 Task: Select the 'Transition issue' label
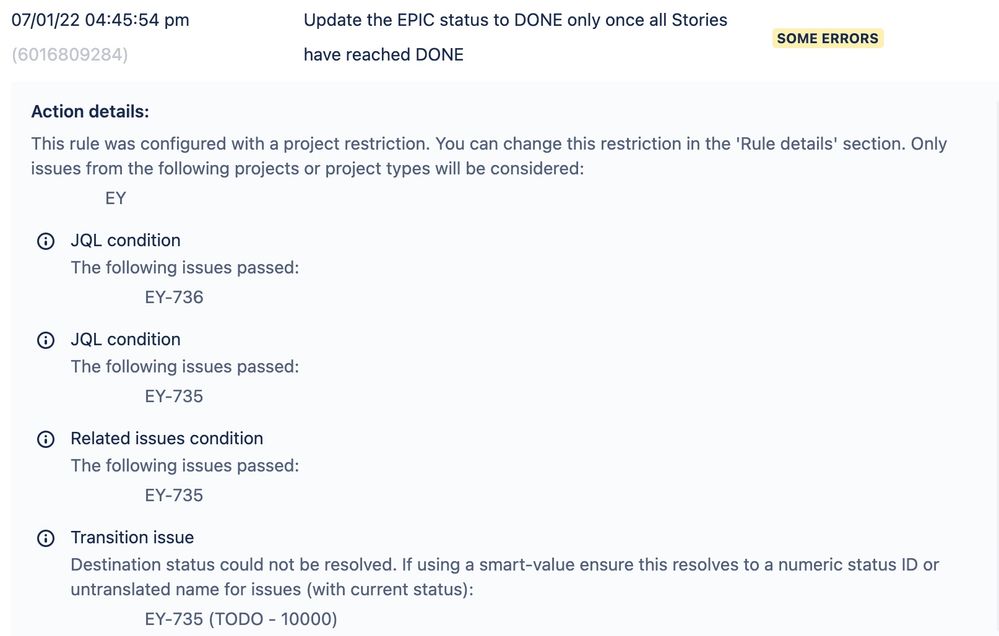(132, 537)
